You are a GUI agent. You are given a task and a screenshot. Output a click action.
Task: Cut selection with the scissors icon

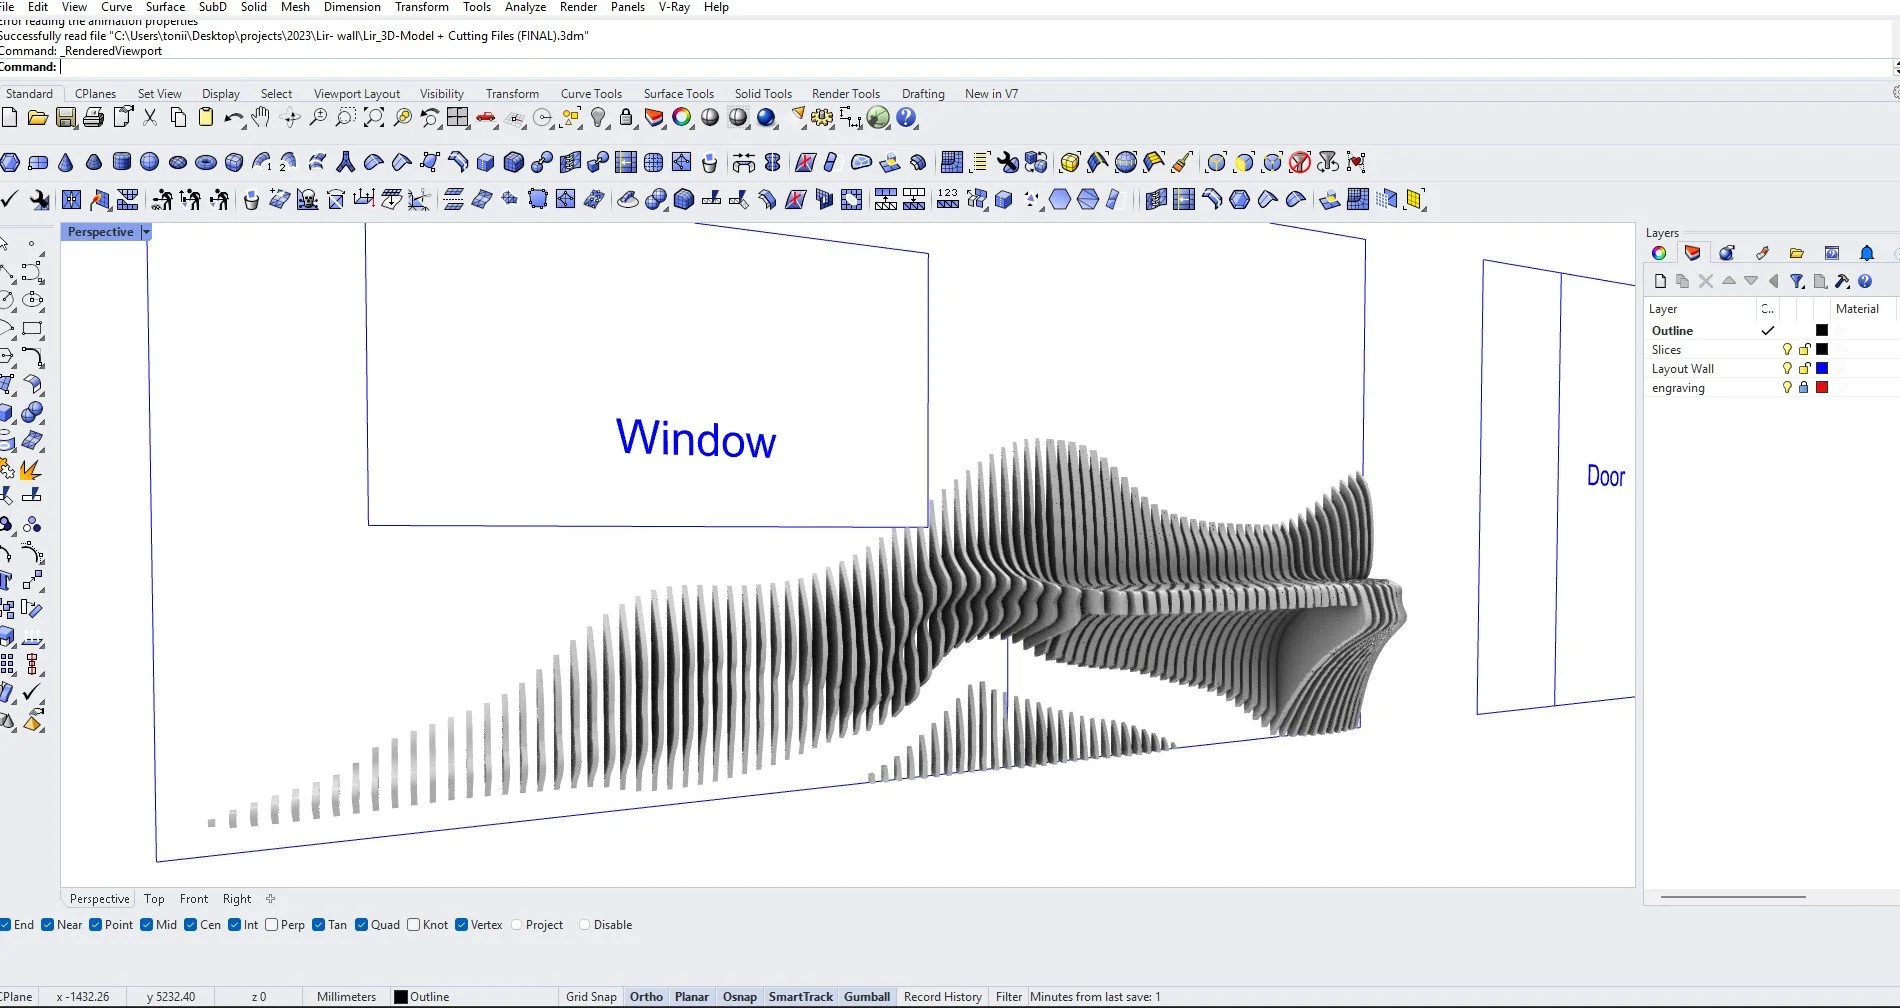pyautogui.click(x=150, y=118)
